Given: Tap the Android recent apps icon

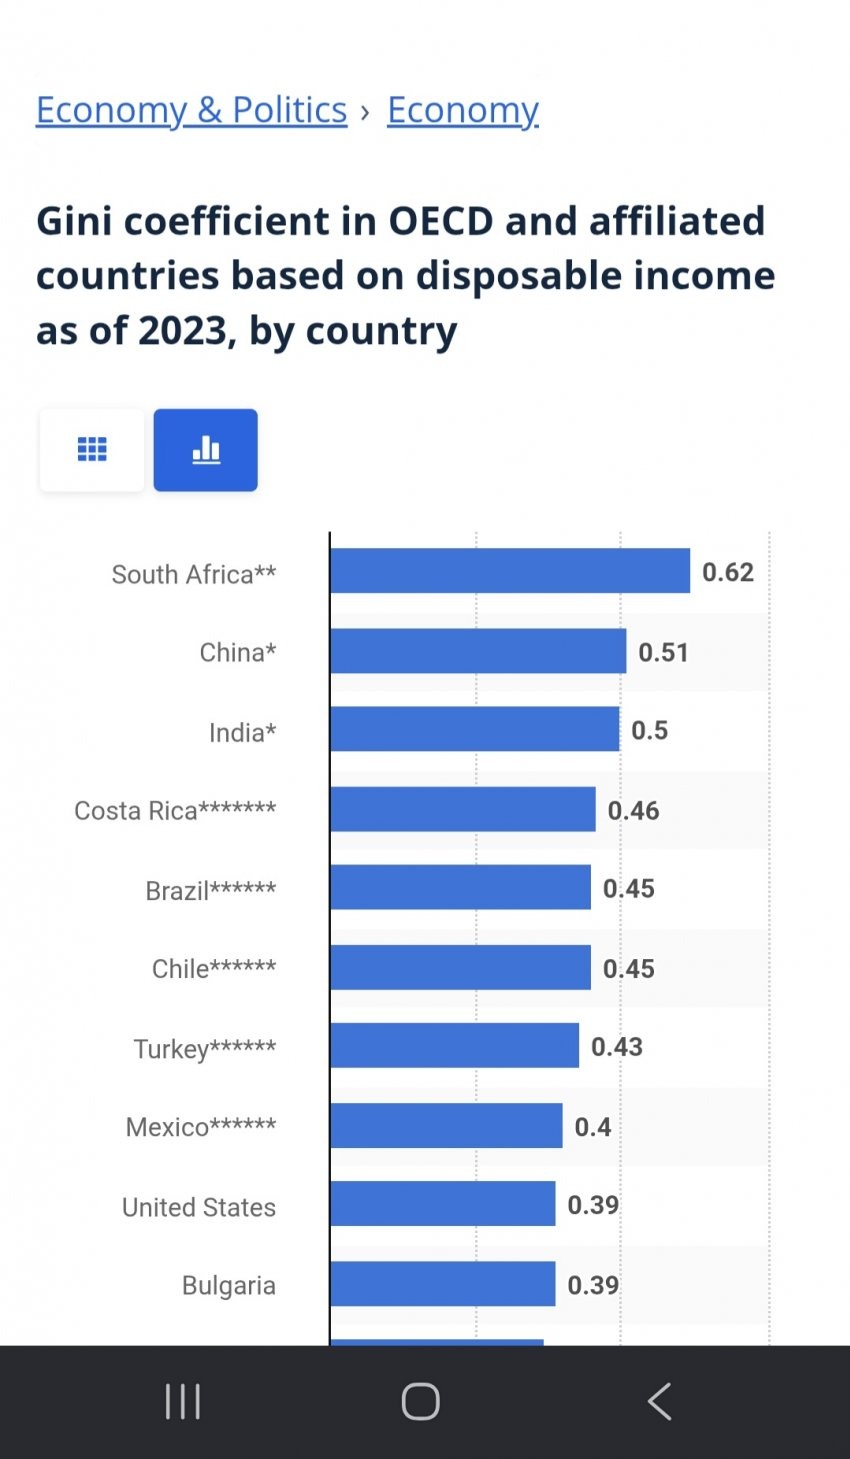Looking at the screenshot, I should tap(183, 1401).
